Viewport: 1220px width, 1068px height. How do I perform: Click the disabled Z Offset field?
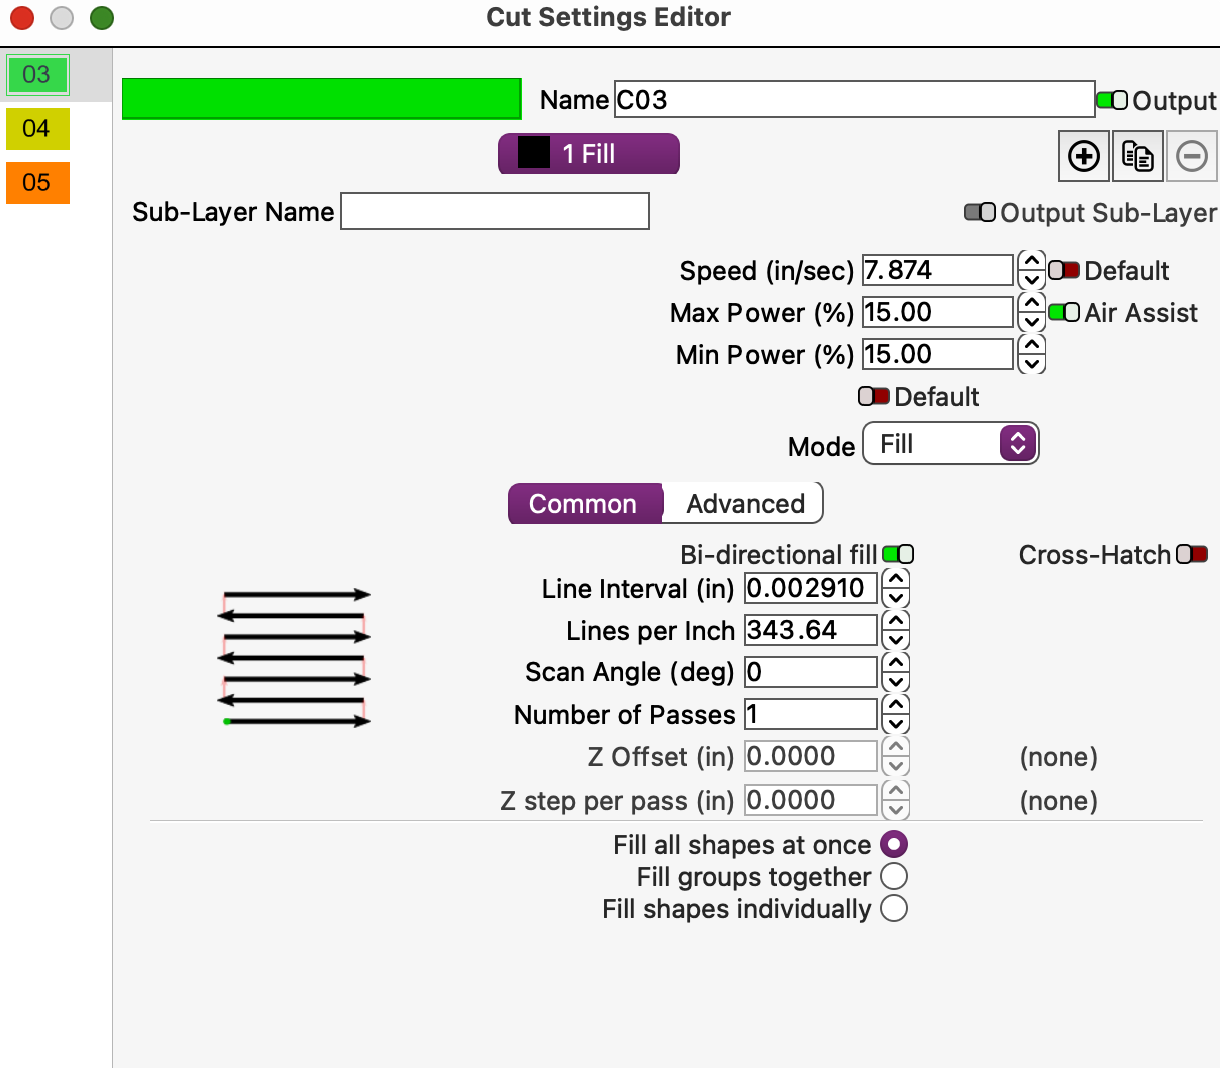click(x=811, y=756)
